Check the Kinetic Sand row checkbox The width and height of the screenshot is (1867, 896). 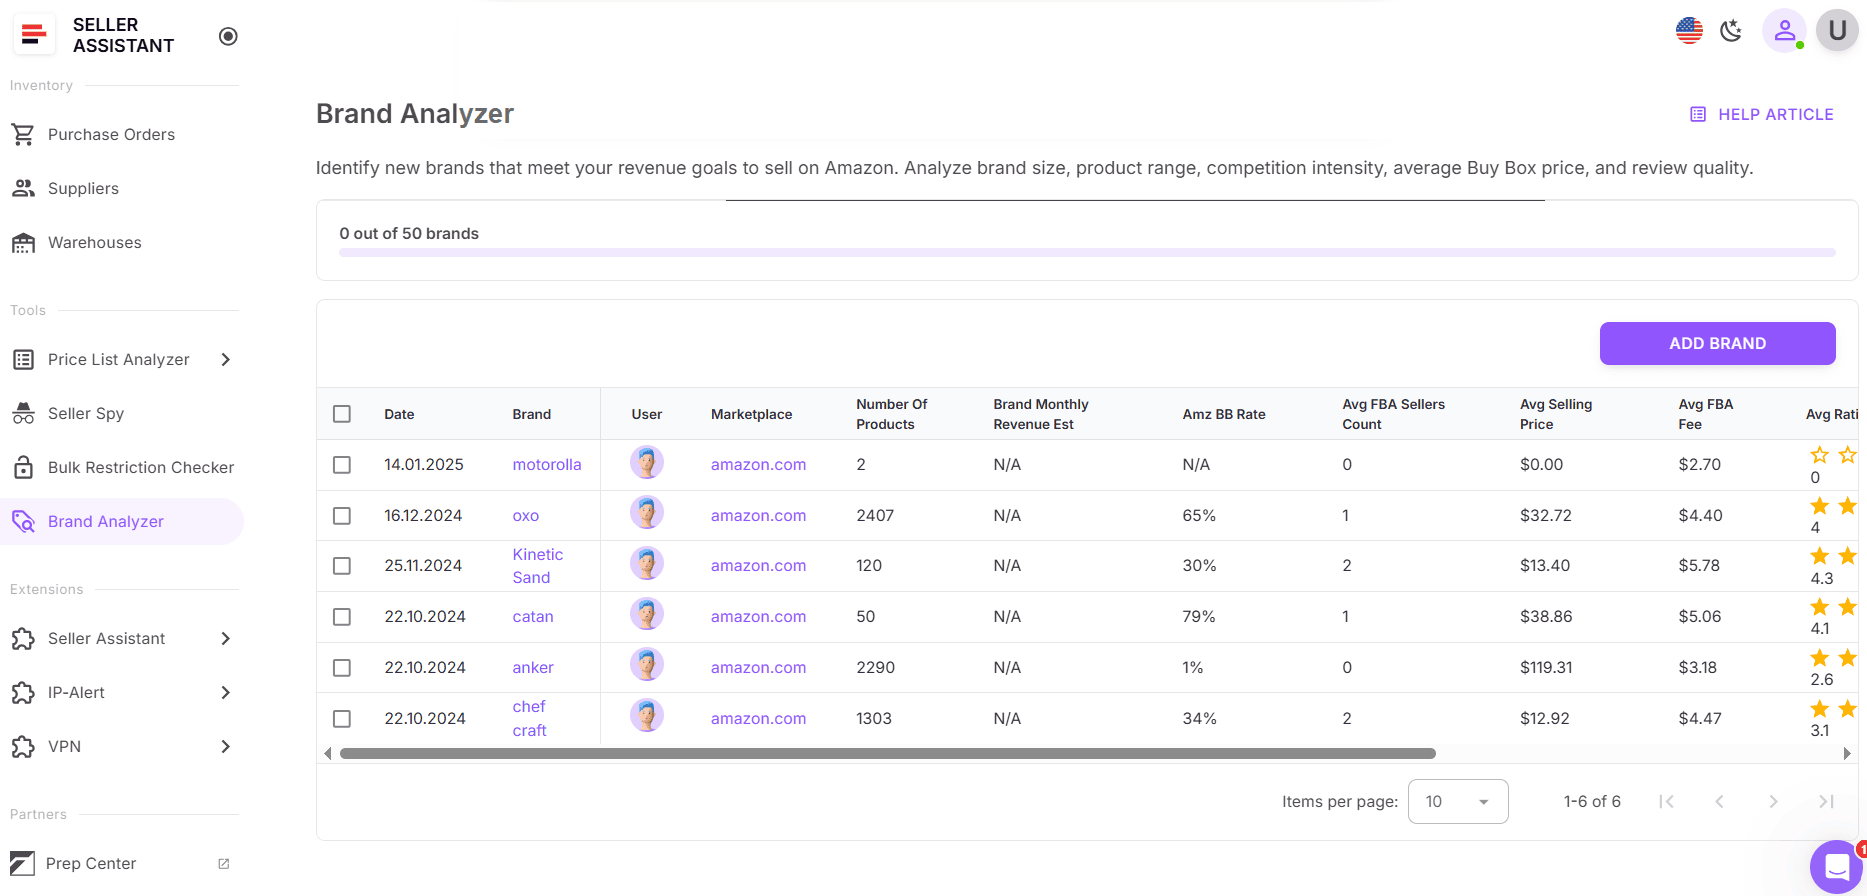coord(342,566)
